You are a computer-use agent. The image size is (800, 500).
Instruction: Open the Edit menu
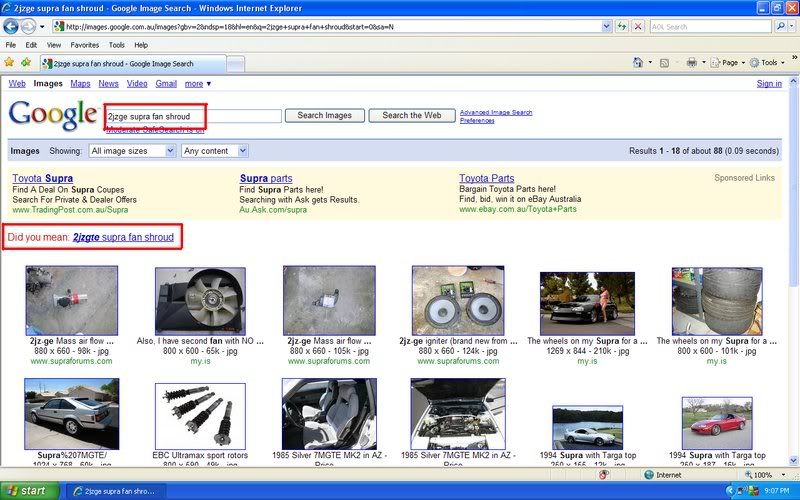click(31, 45)
